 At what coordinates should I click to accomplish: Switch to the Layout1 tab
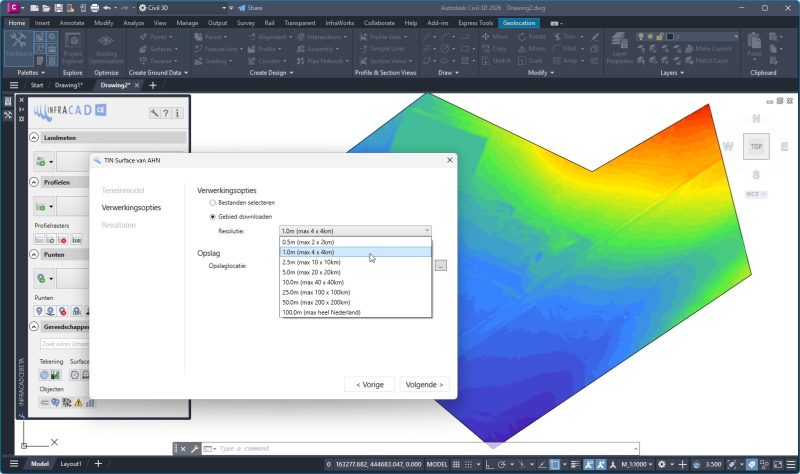coord(71,464)
